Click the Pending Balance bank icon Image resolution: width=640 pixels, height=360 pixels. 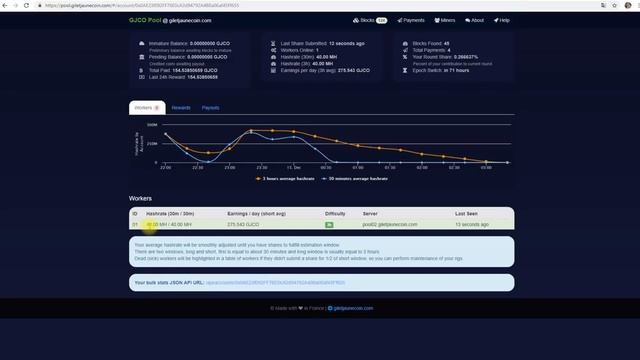142,57
